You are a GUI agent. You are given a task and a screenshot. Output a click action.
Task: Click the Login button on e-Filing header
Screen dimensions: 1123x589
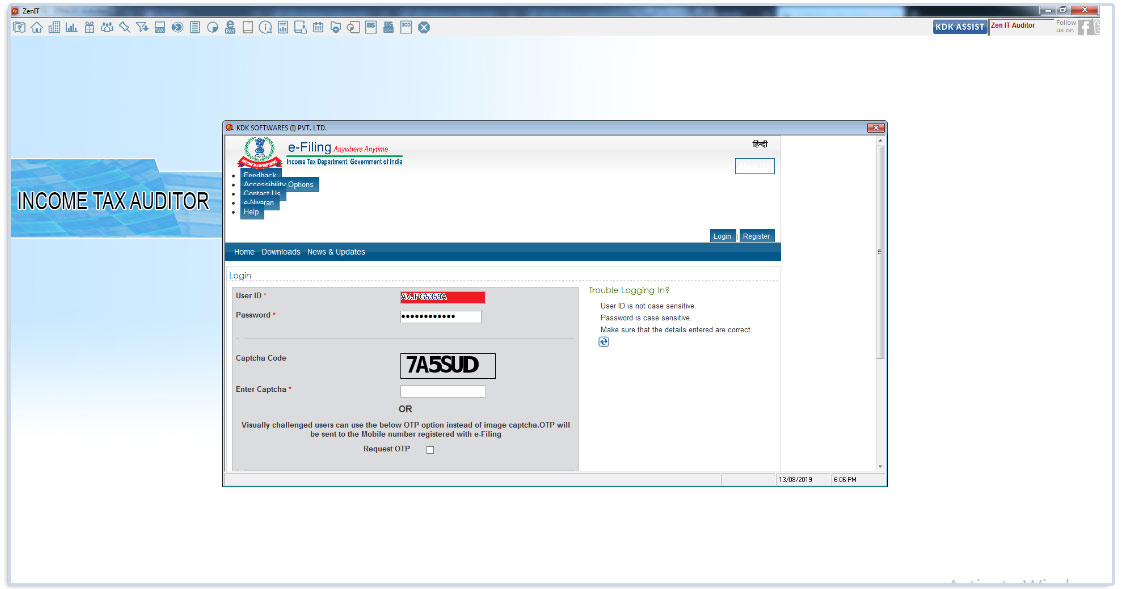722,236
